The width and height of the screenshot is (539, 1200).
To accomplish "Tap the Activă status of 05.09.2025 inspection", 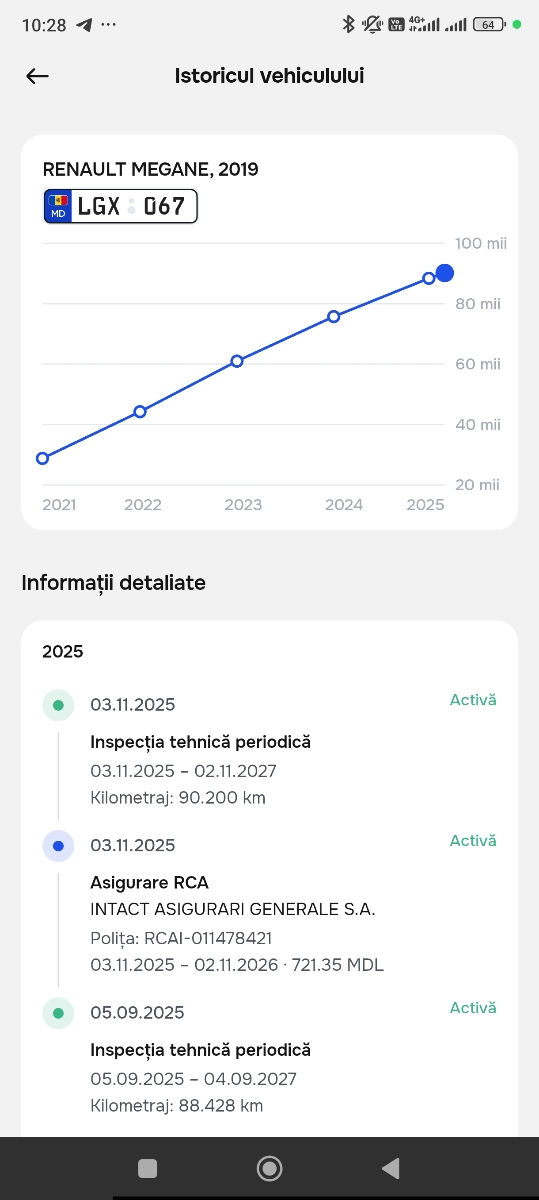I will pyautogui.click(x=473, y=1008).
